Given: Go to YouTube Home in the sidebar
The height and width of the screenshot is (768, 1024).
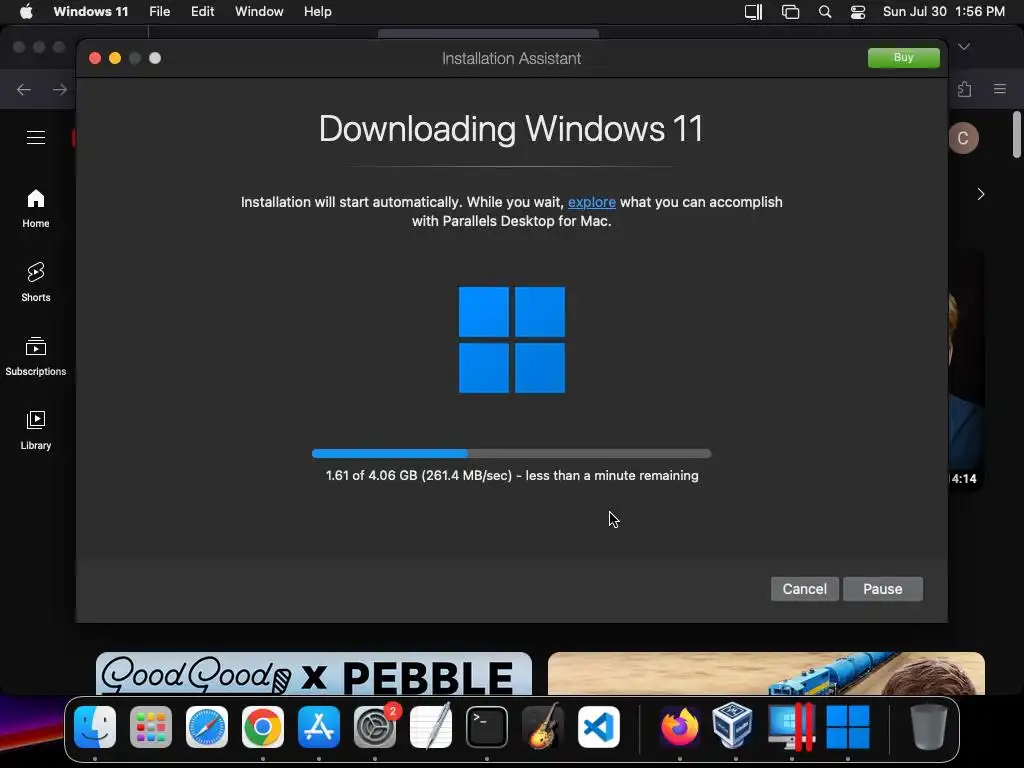Looking at the screenshot, I should click(36, 209).
